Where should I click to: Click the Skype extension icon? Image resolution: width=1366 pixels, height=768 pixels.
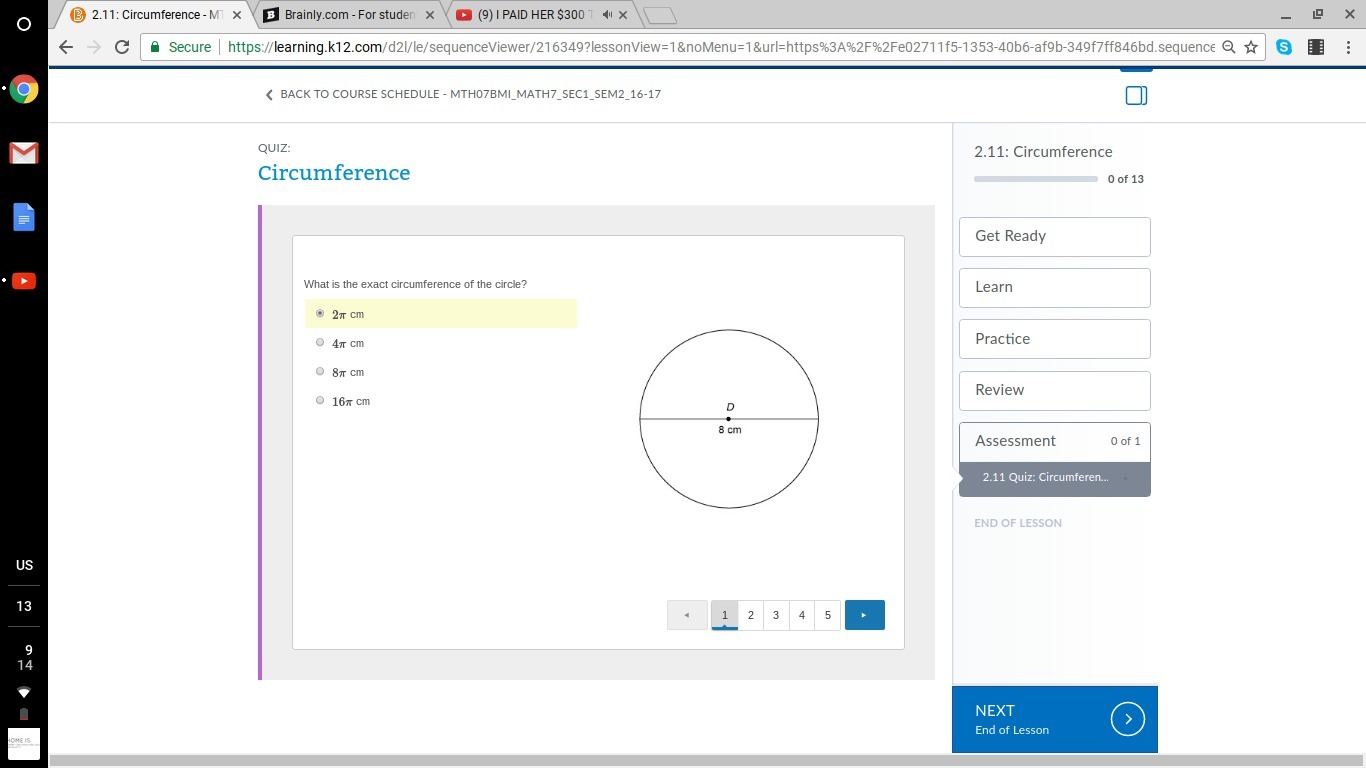tap(1284, 47)
